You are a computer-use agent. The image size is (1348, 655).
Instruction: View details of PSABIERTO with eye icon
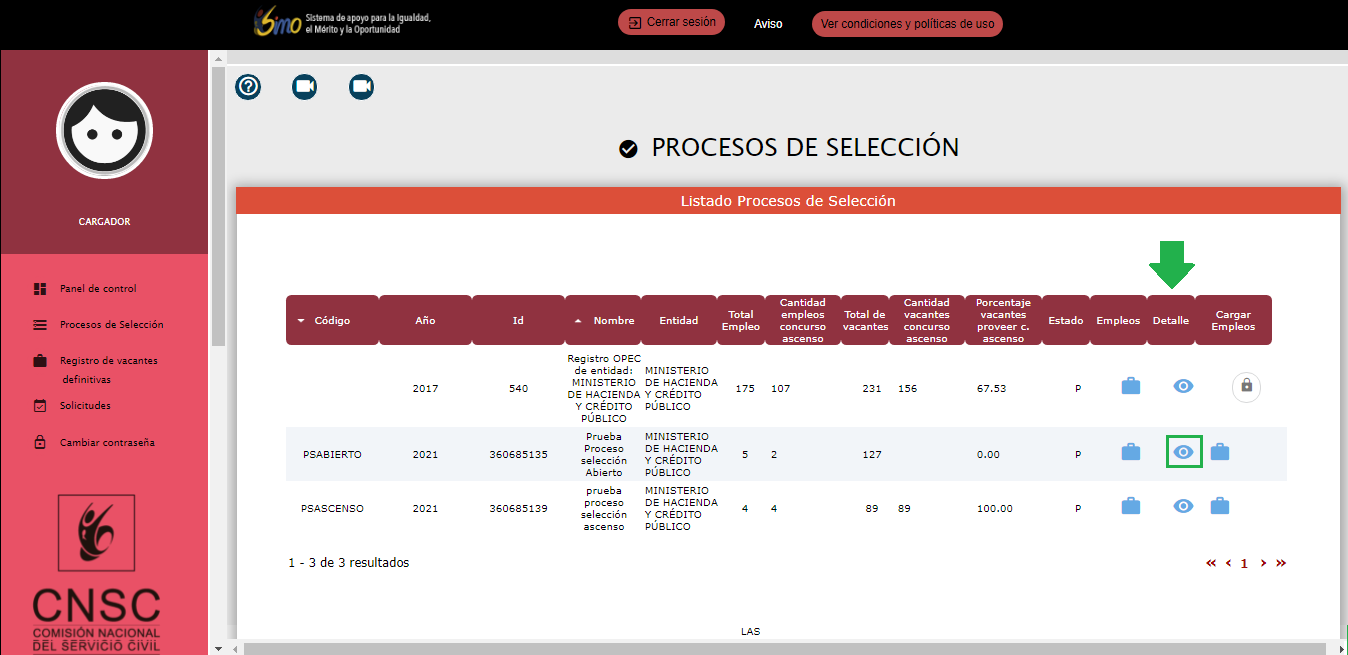[x=1183, y=452]
